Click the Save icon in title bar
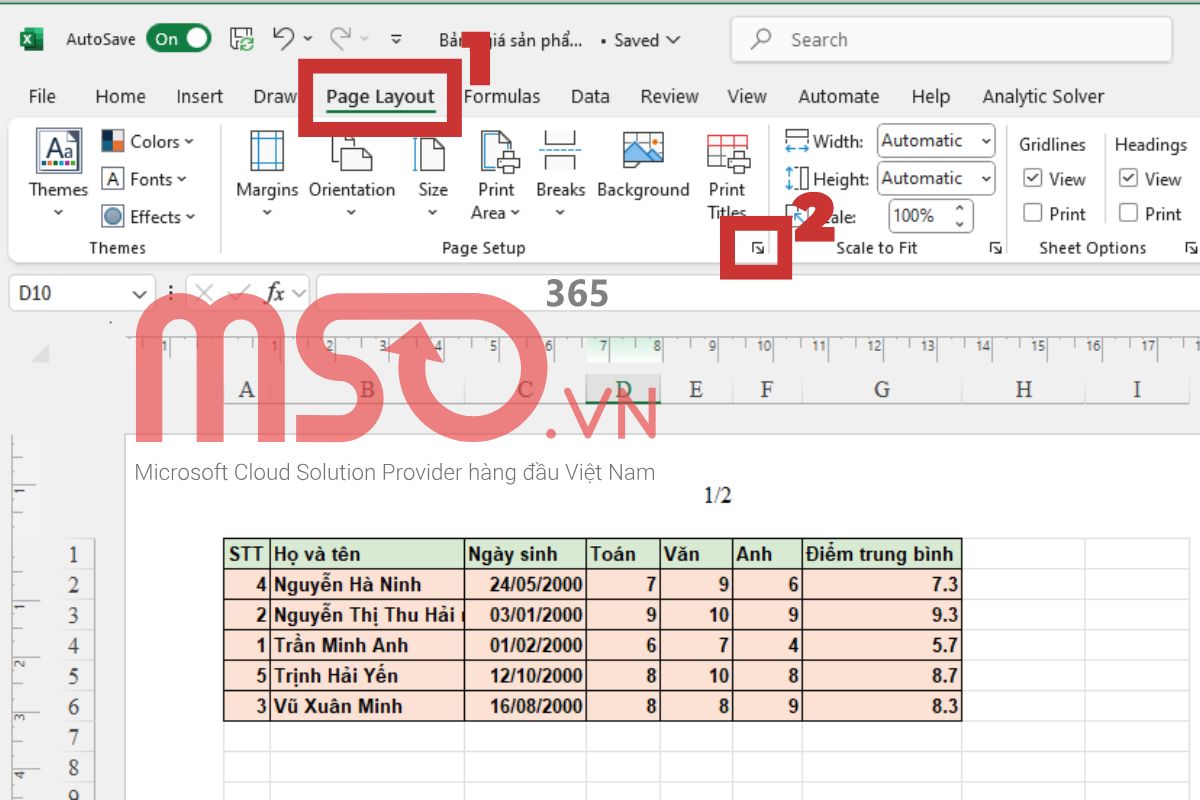Viewport: 1200px width, 800px height. [242, 39]
